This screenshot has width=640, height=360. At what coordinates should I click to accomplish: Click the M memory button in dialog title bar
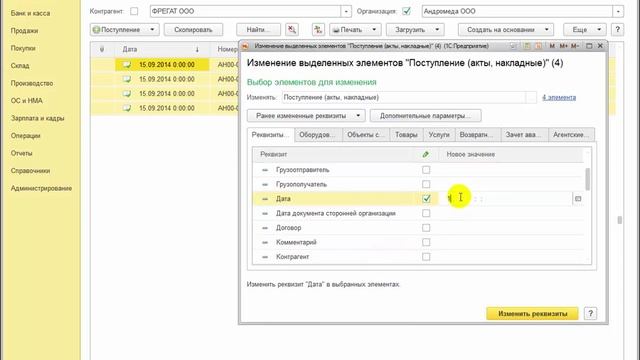pyautogui.click(x=552, y=46)
